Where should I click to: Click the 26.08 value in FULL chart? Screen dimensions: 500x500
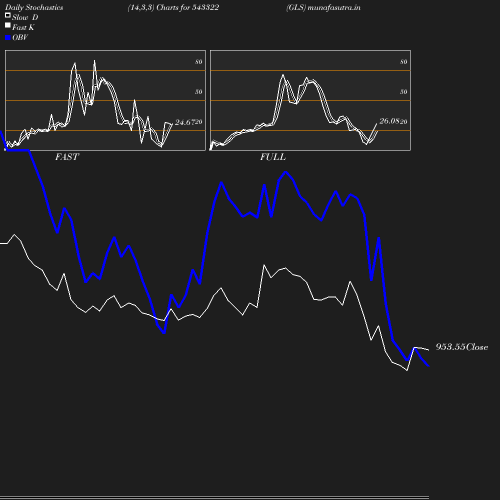pyautogui.click(x=389, y=121)
